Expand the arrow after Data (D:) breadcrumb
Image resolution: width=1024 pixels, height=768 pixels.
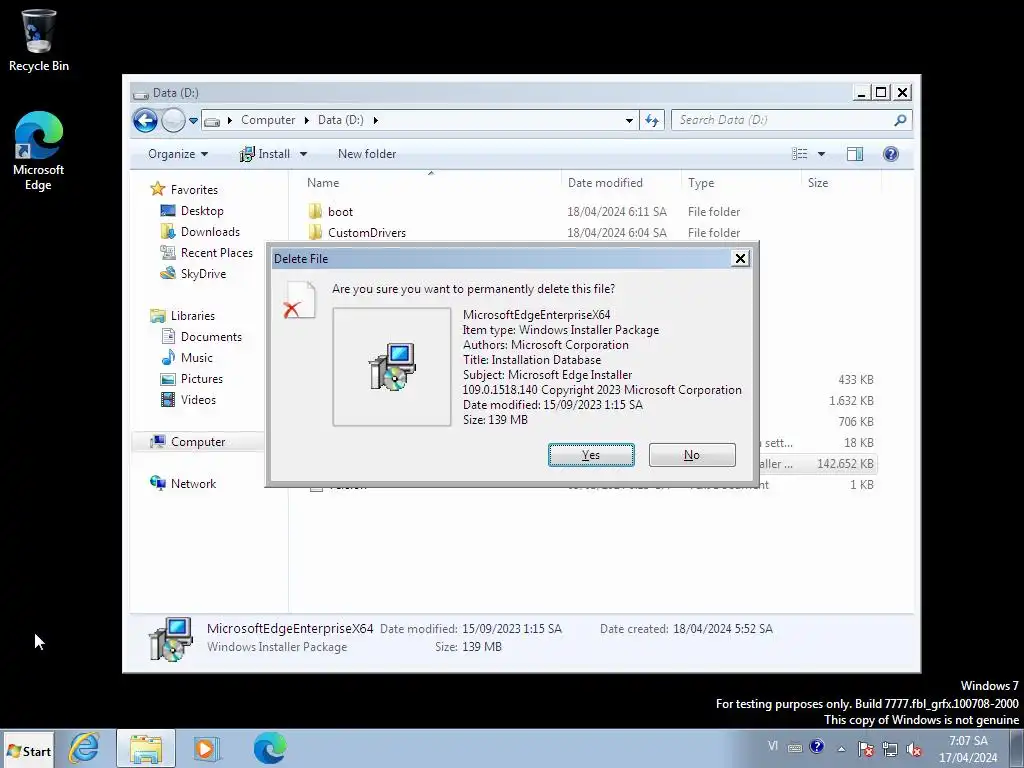376,120
